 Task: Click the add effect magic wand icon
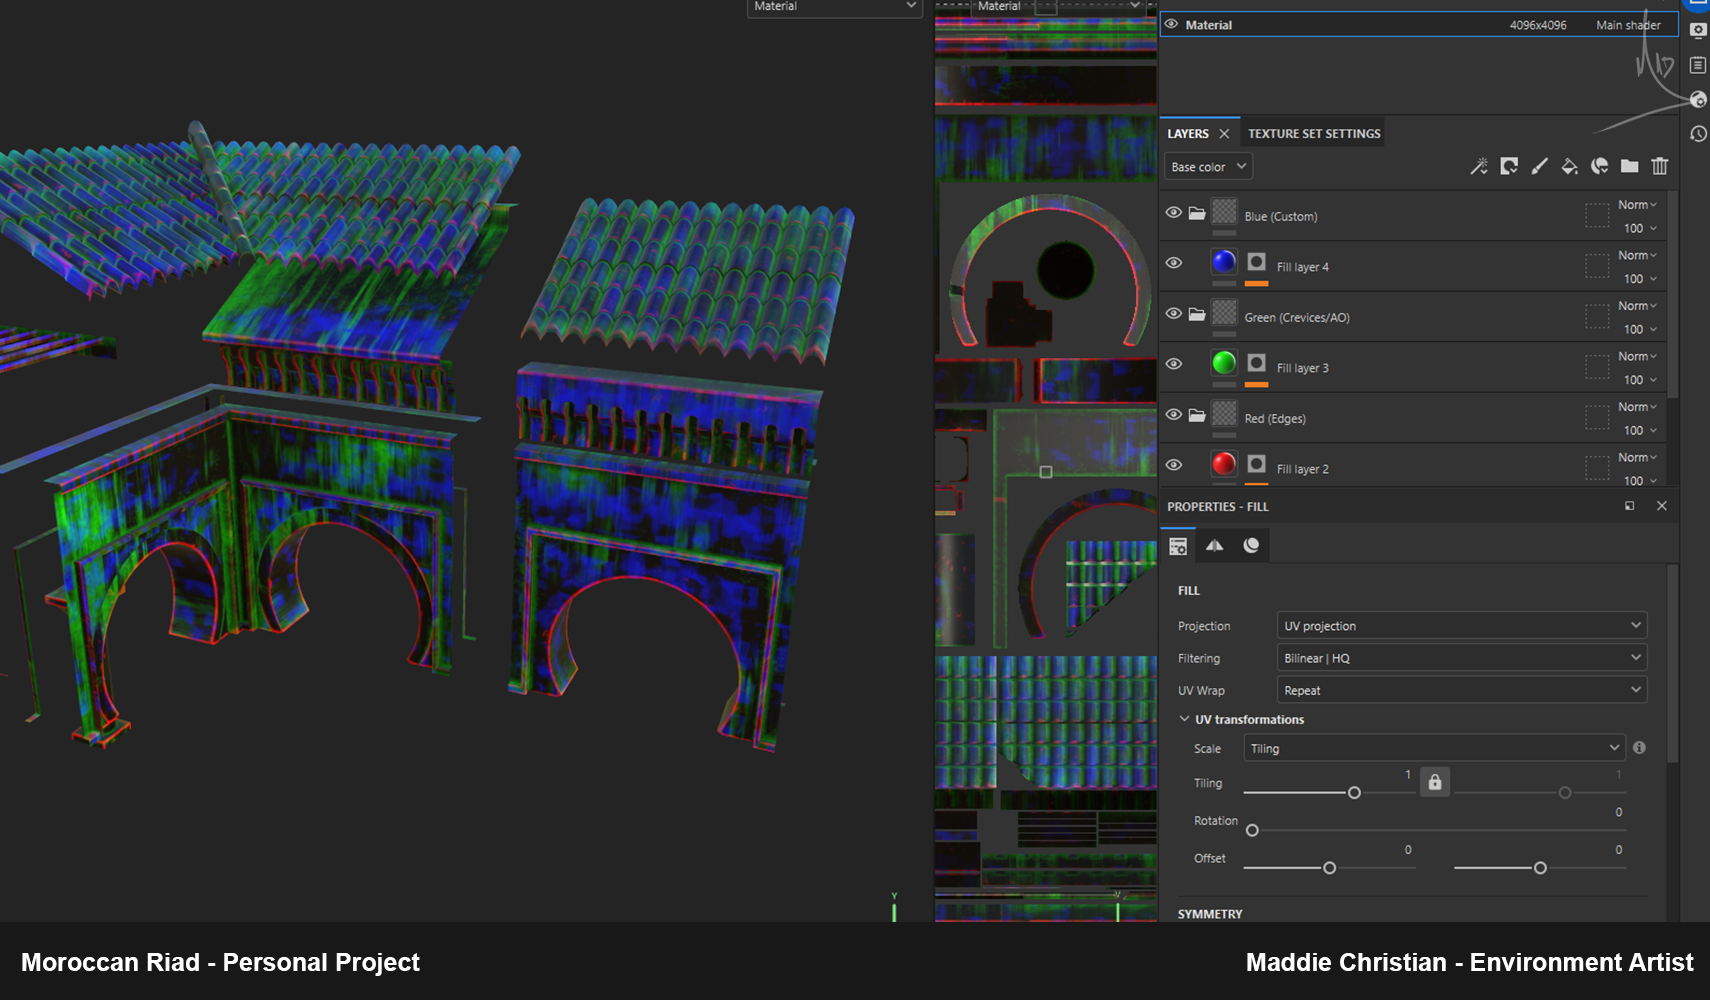click(1479, 167)
